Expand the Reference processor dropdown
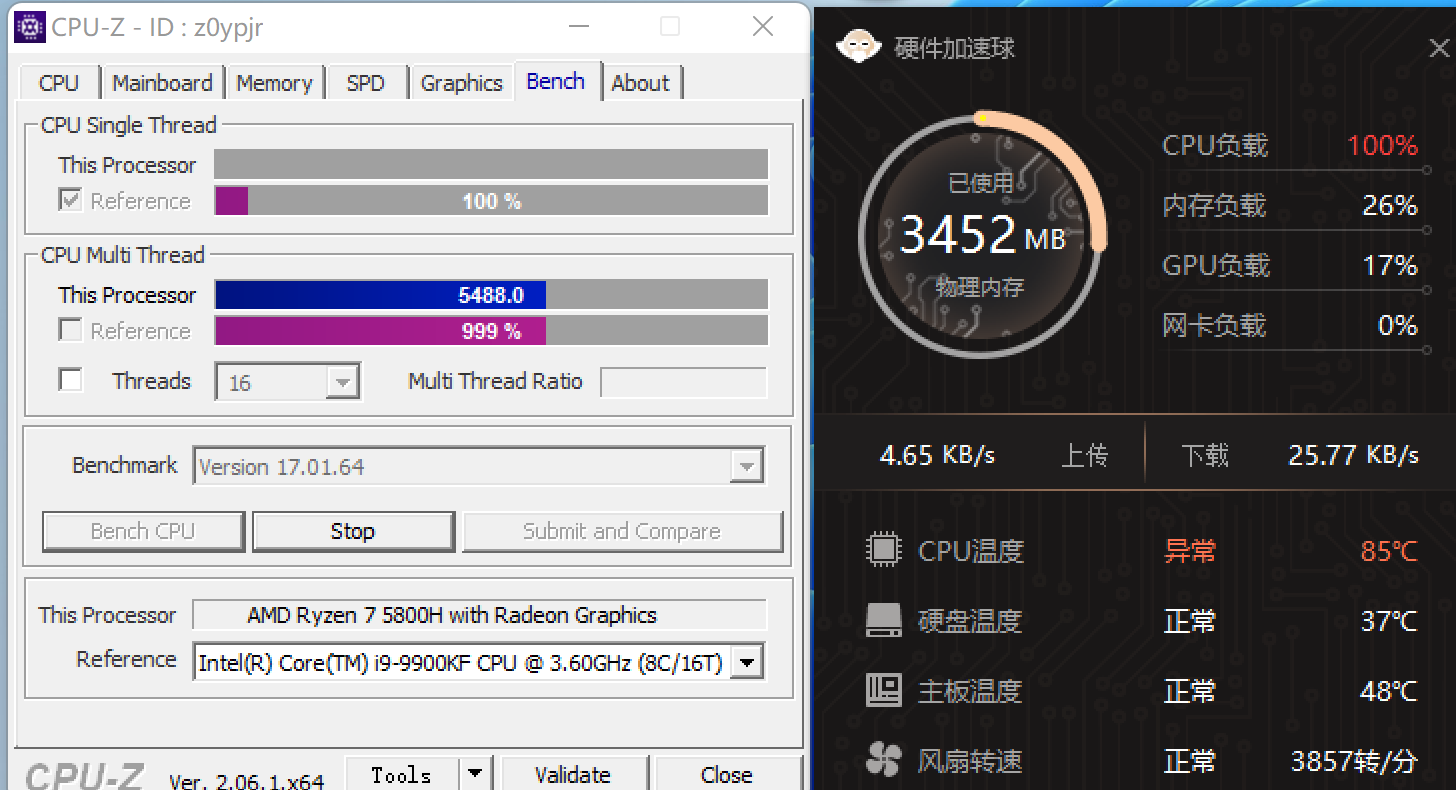Viewport: 1456px width, 790px height. [x=746, y=661]
